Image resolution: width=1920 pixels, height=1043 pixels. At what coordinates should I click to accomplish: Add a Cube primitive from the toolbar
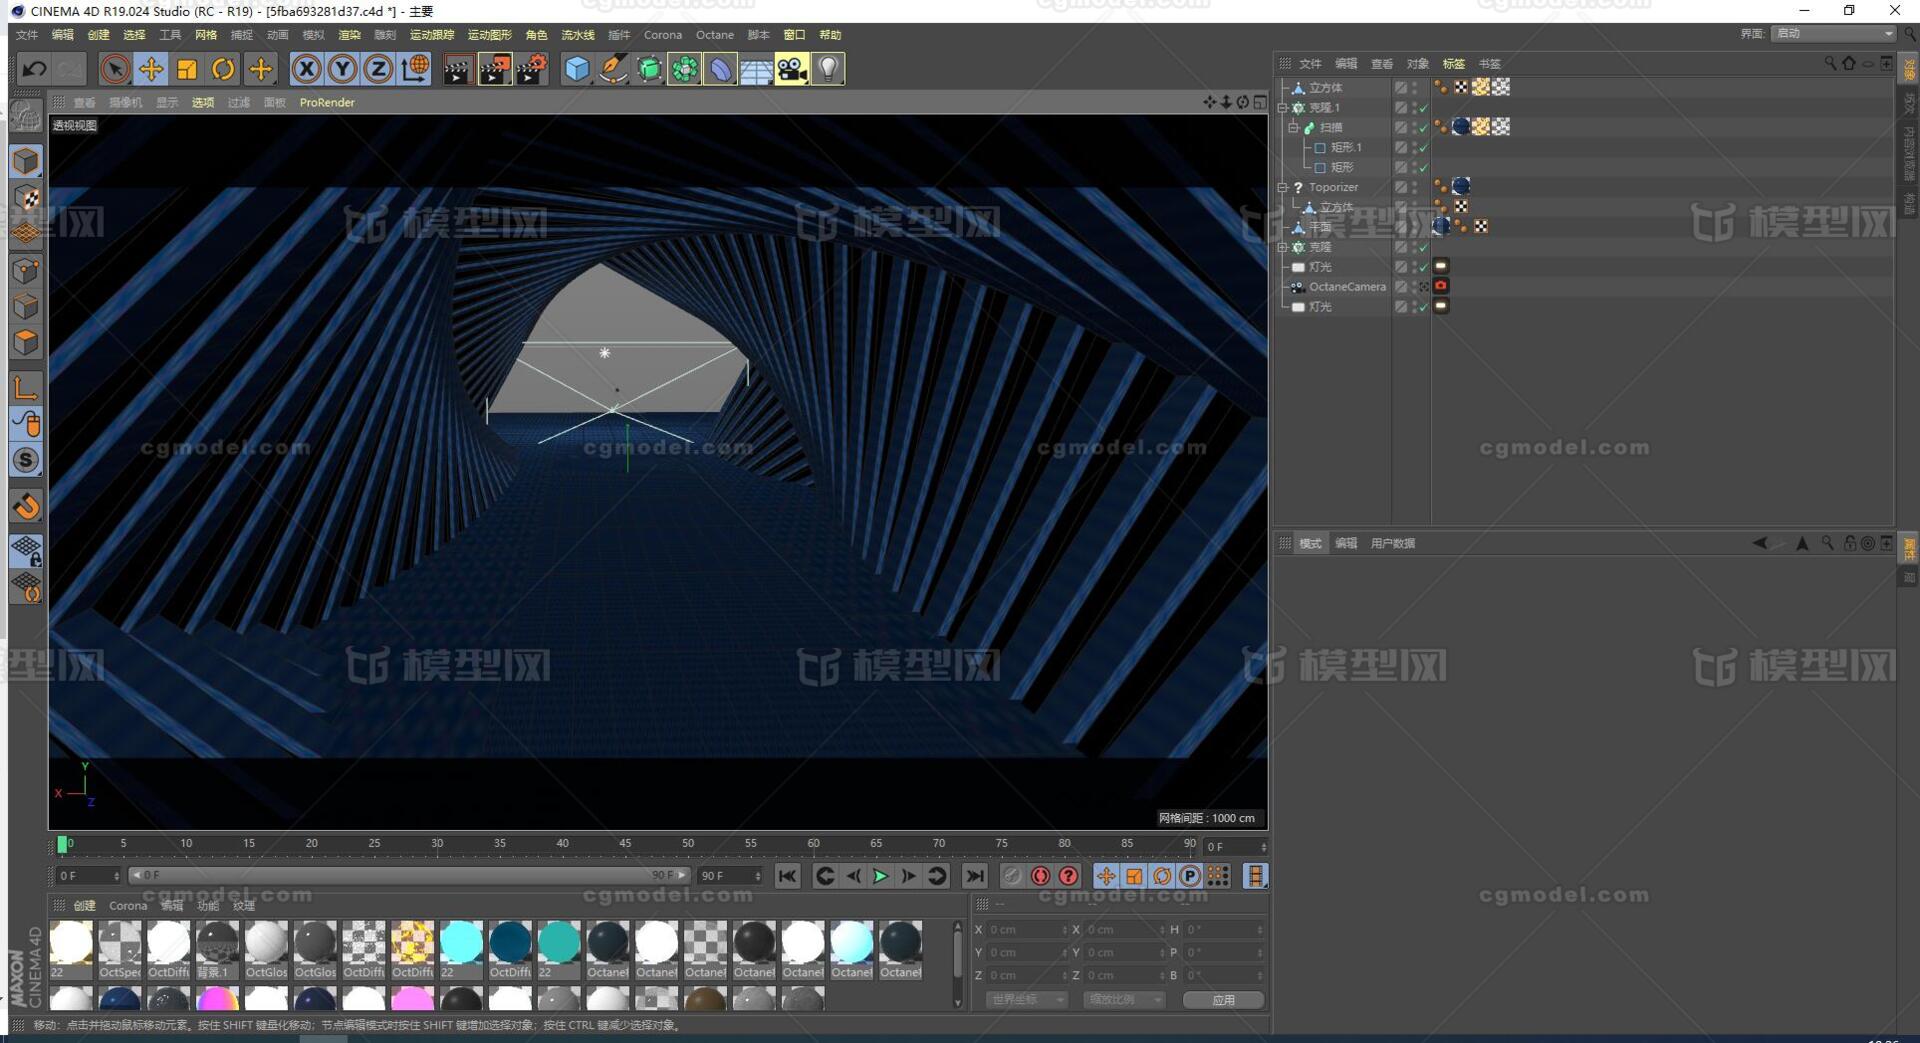click(x=577, y=69)
